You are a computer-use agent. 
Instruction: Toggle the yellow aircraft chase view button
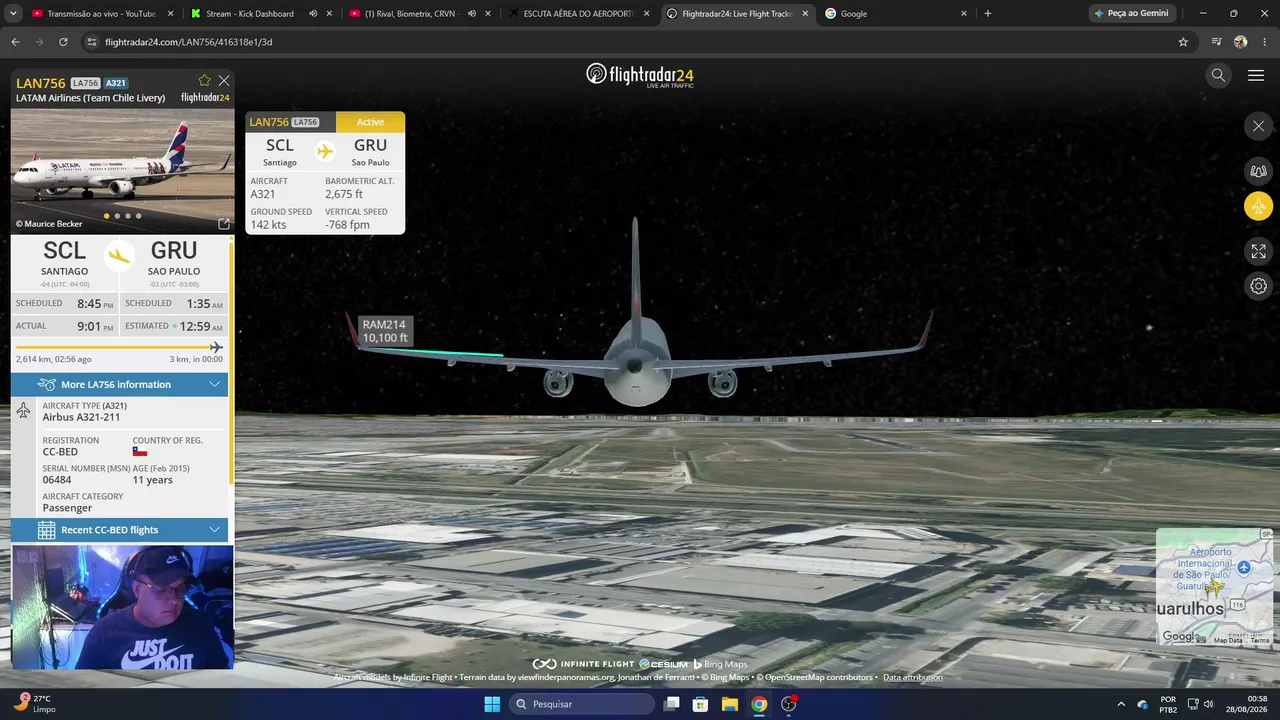1258,207
